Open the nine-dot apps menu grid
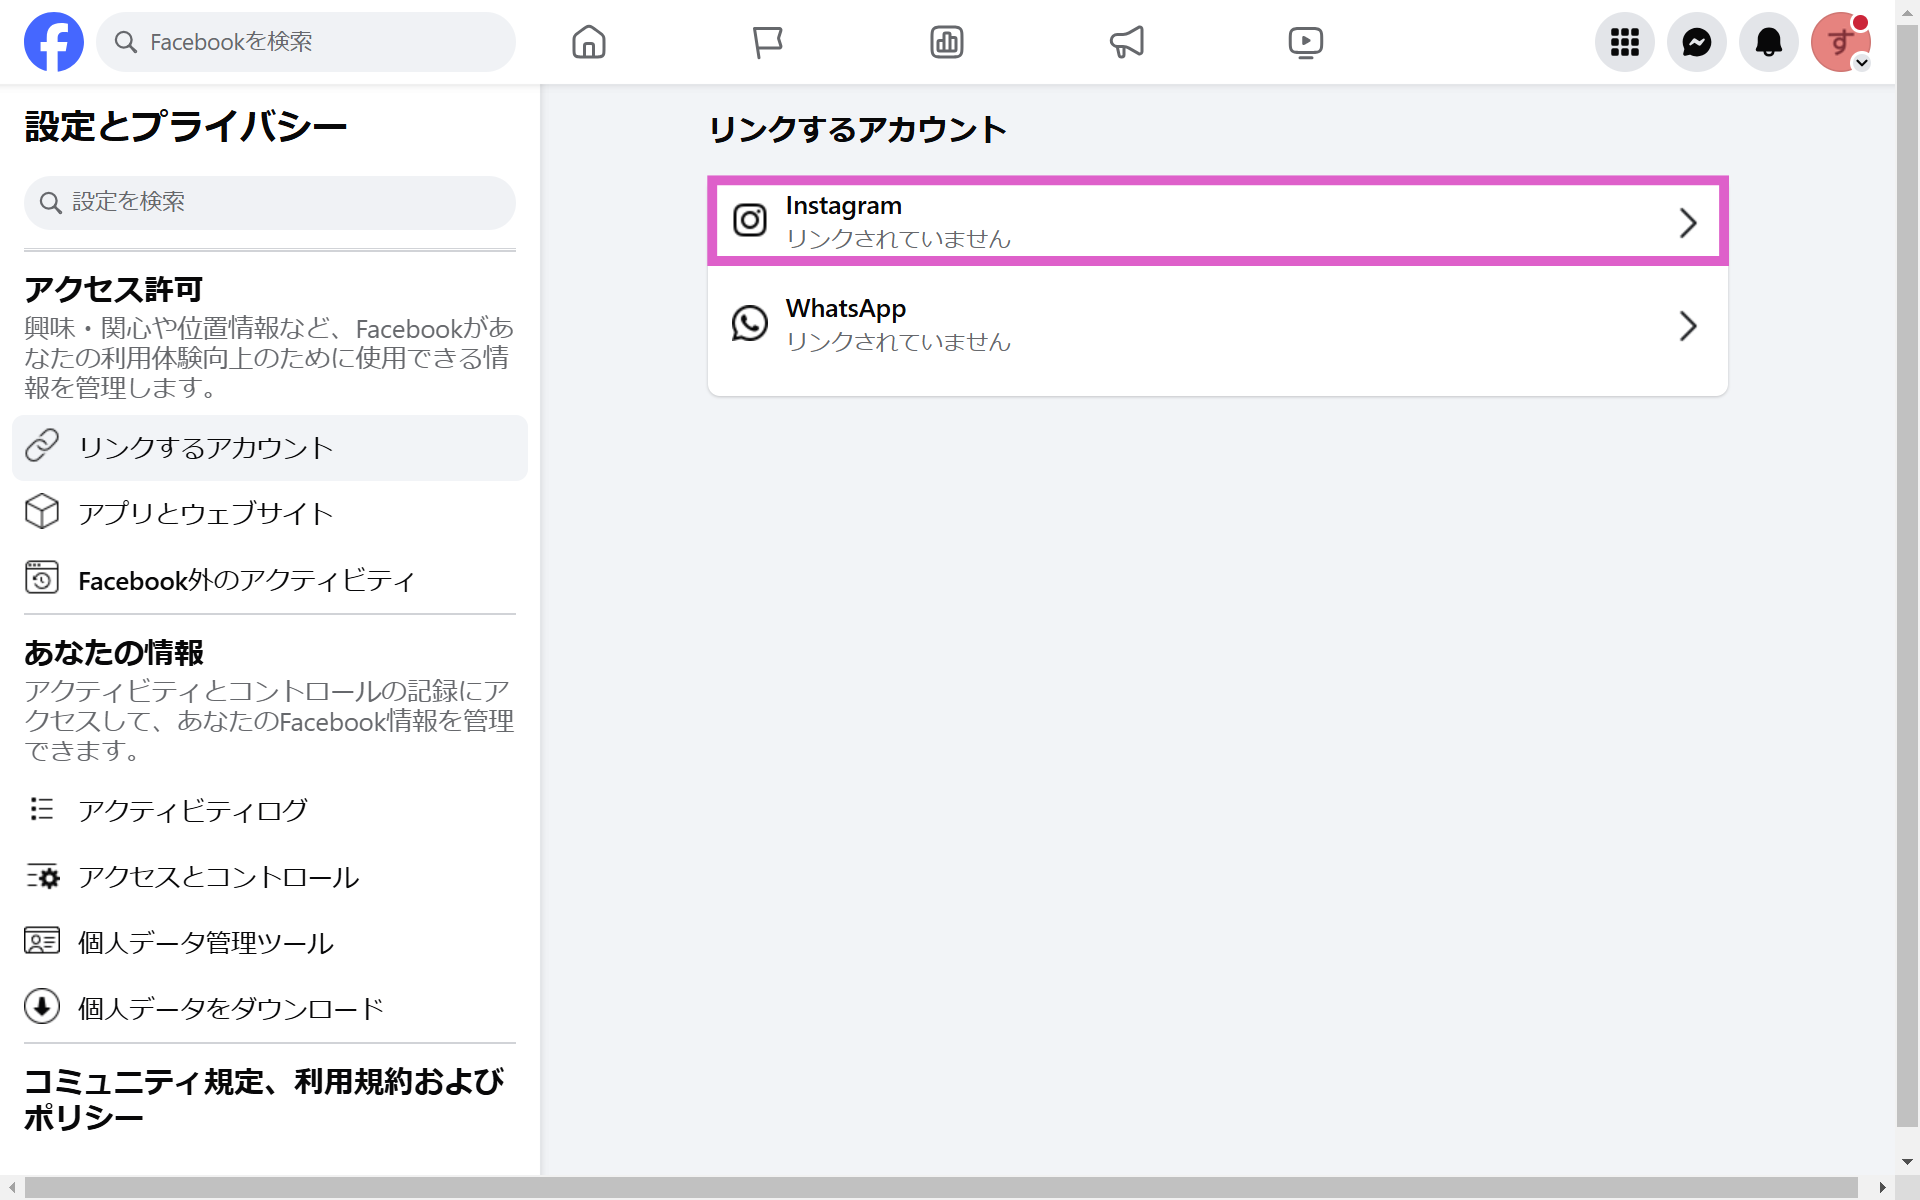 coord(1625,42)
